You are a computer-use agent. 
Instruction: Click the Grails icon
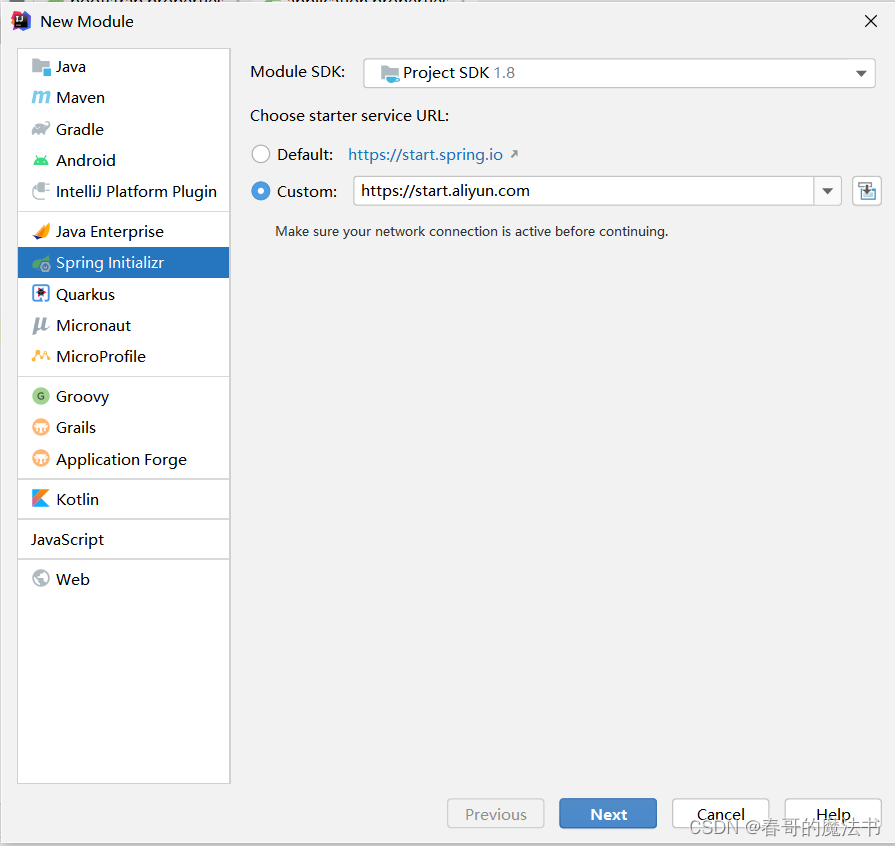point(41,427)
